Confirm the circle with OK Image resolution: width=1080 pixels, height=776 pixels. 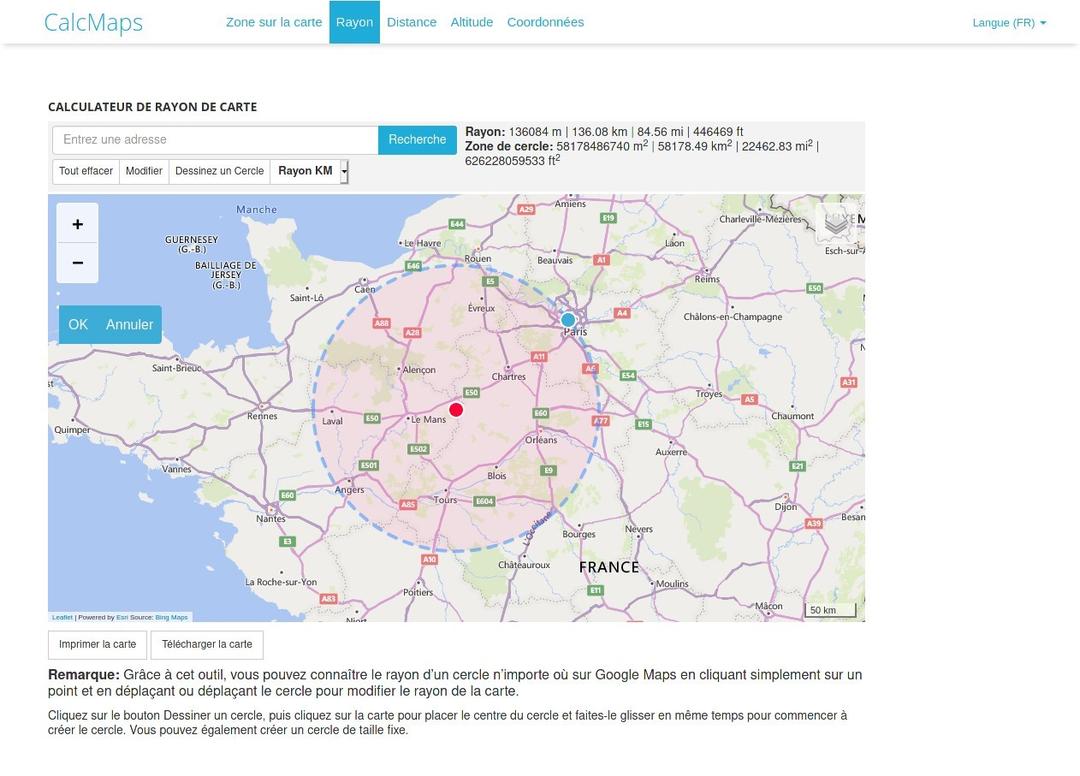tap(77, 324)
